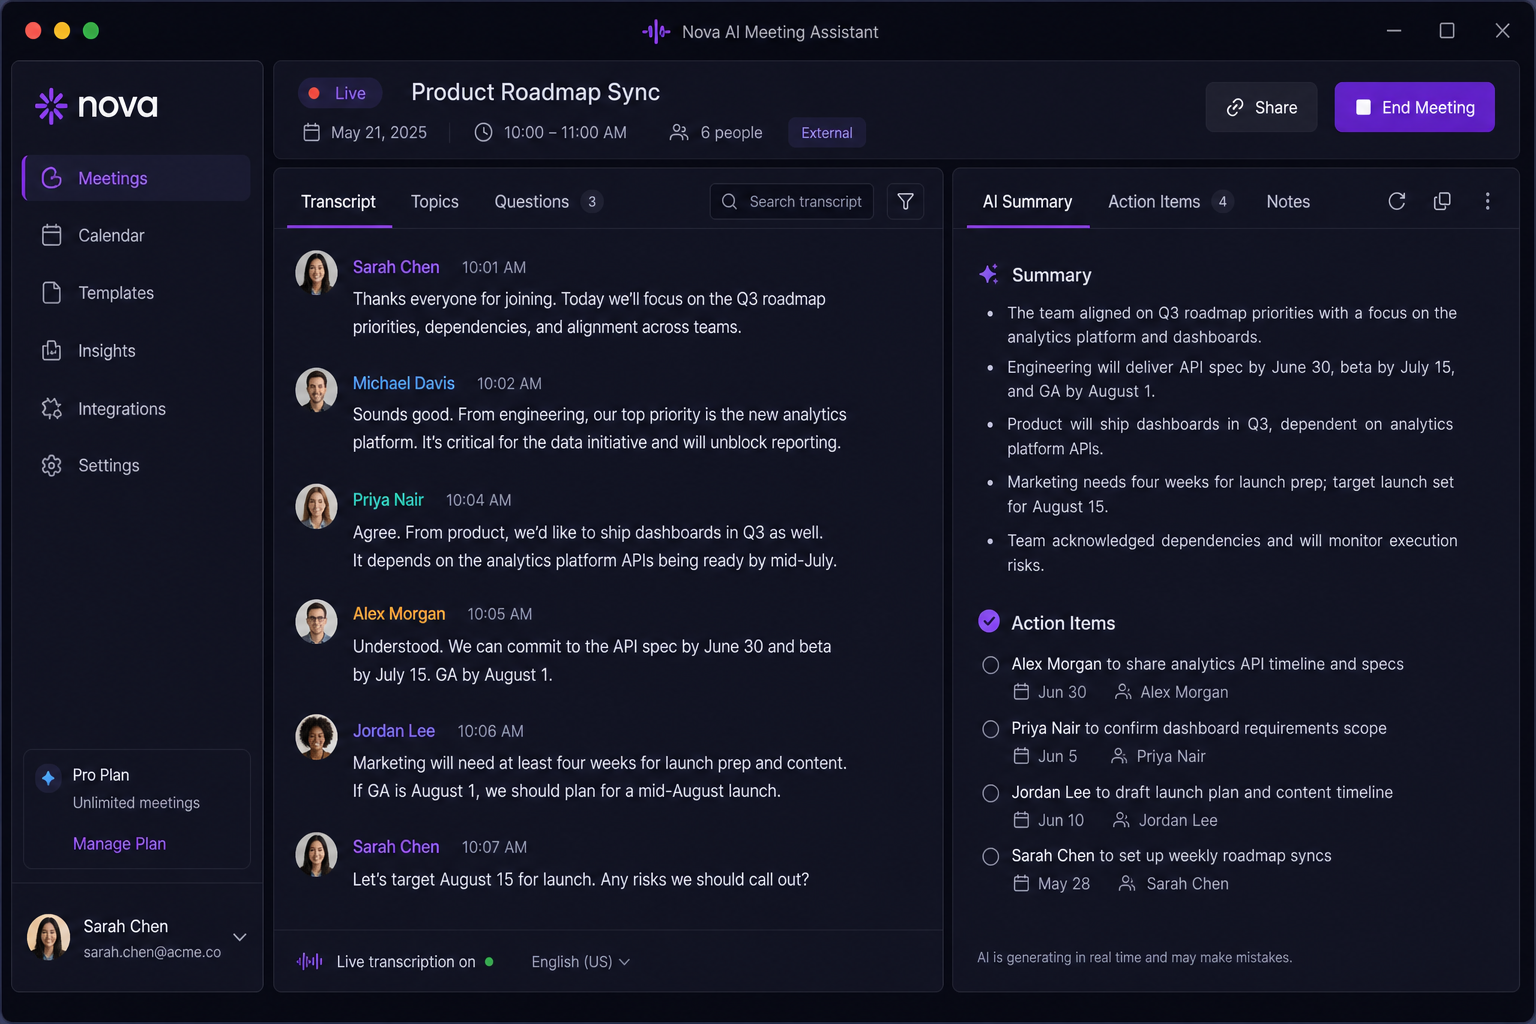Click Michael Davis avatar in transcript
Viewport: 1536px width, 1024px height.
(316, 389)
